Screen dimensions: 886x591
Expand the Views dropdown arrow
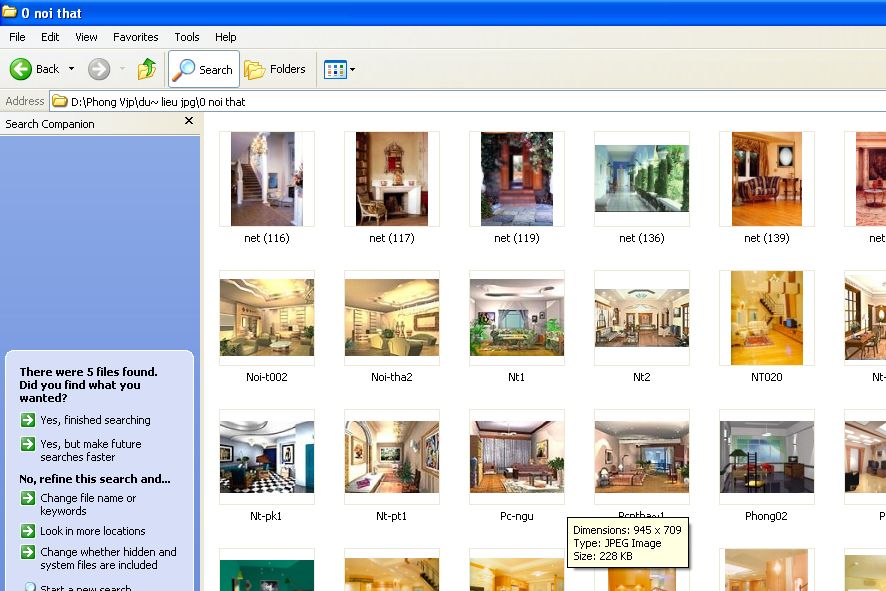pos(353,69)
